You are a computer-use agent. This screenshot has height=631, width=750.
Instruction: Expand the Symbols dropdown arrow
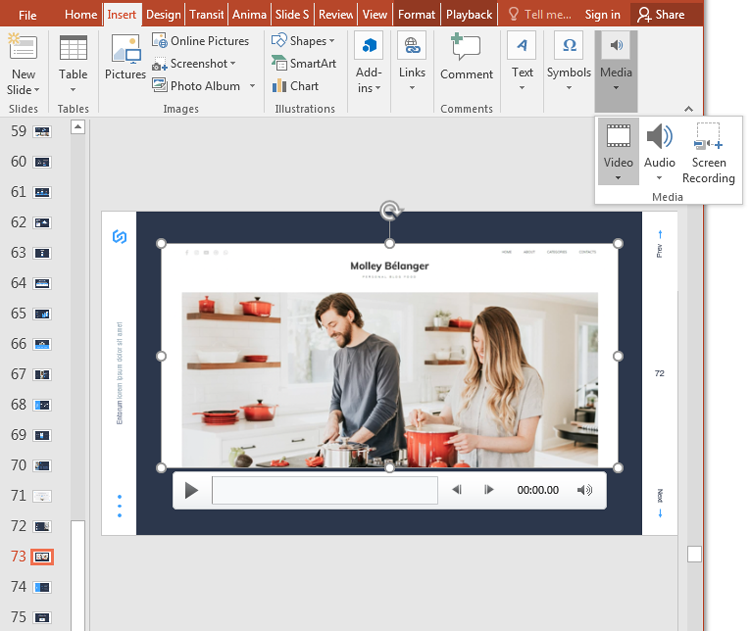569,88
